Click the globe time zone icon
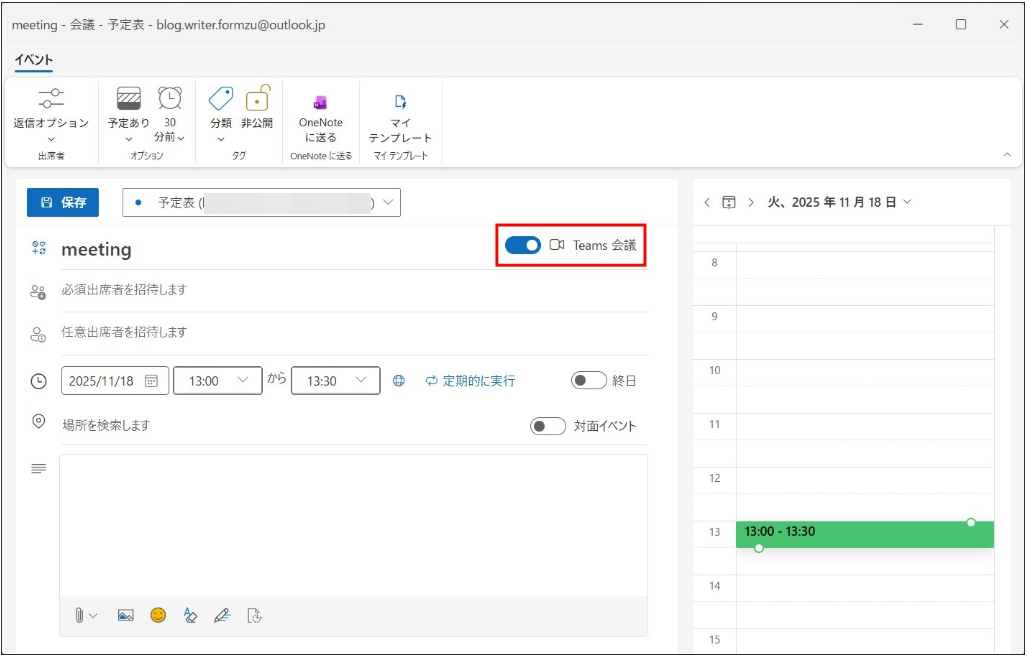This screenshot has width=1027, height=658. point(399,381)
